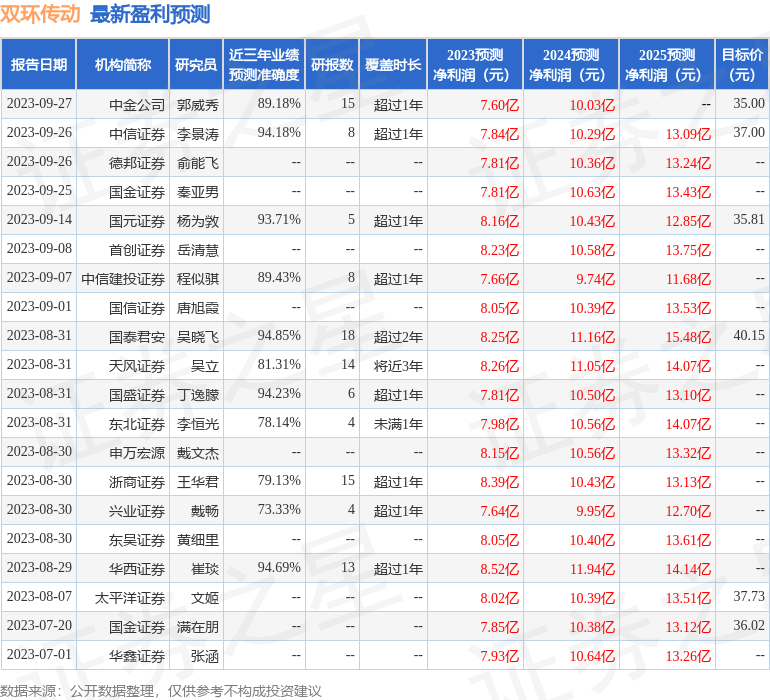The height and width of the screenshot is (700, 770).
Task: Click institution name 申万宏源
Action: 137,453
